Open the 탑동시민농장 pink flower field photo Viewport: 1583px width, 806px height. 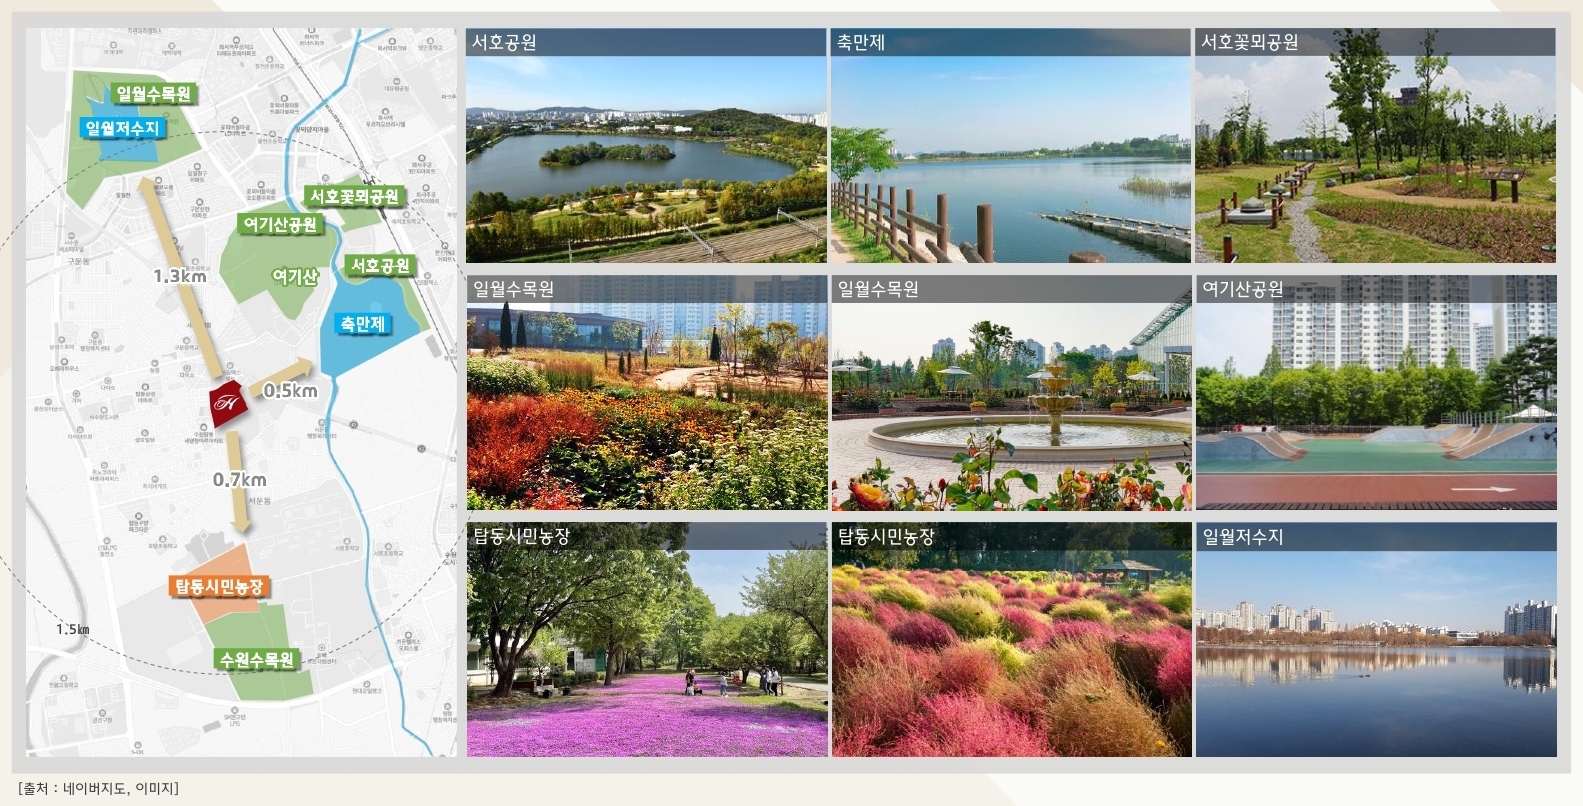[x=647, y=640]
